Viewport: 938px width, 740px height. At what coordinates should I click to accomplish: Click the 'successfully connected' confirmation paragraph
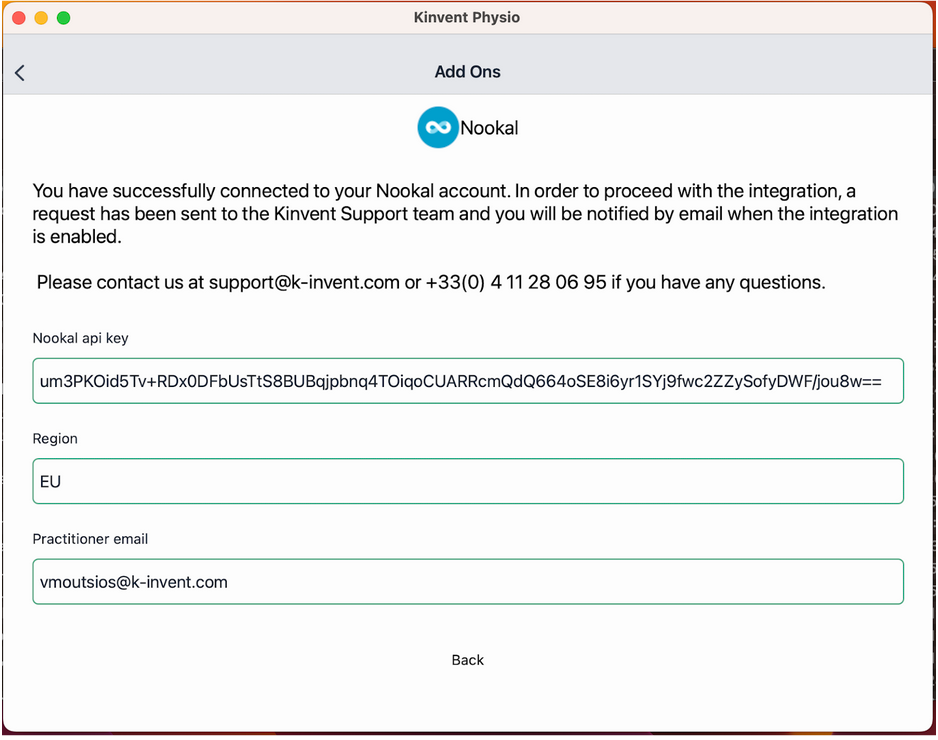pos(465,214)
